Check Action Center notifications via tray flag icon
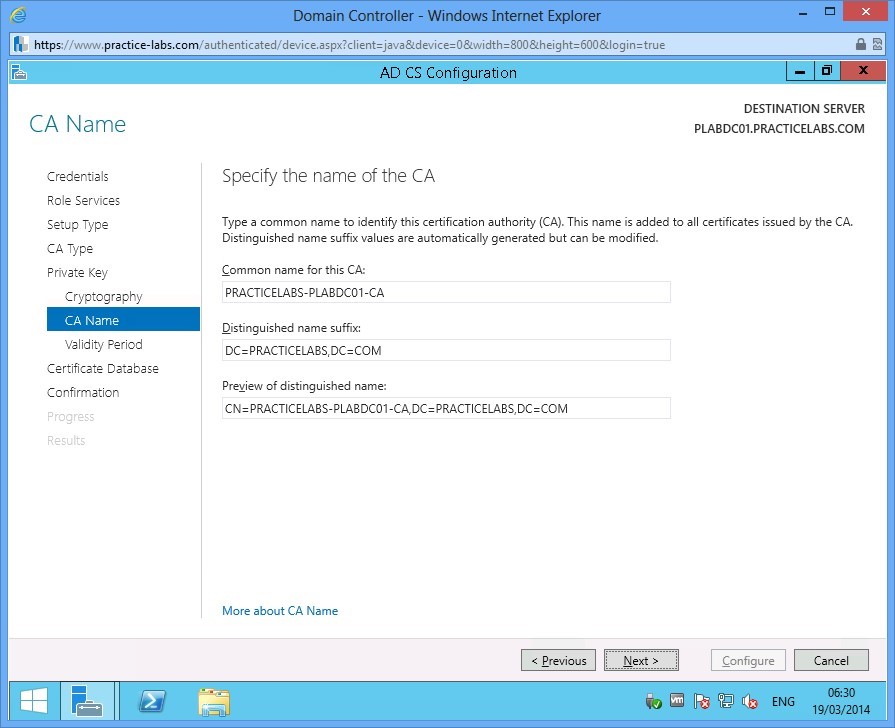Image resolution: width=895 pixels, height=728 pixels. coord(701,701)
